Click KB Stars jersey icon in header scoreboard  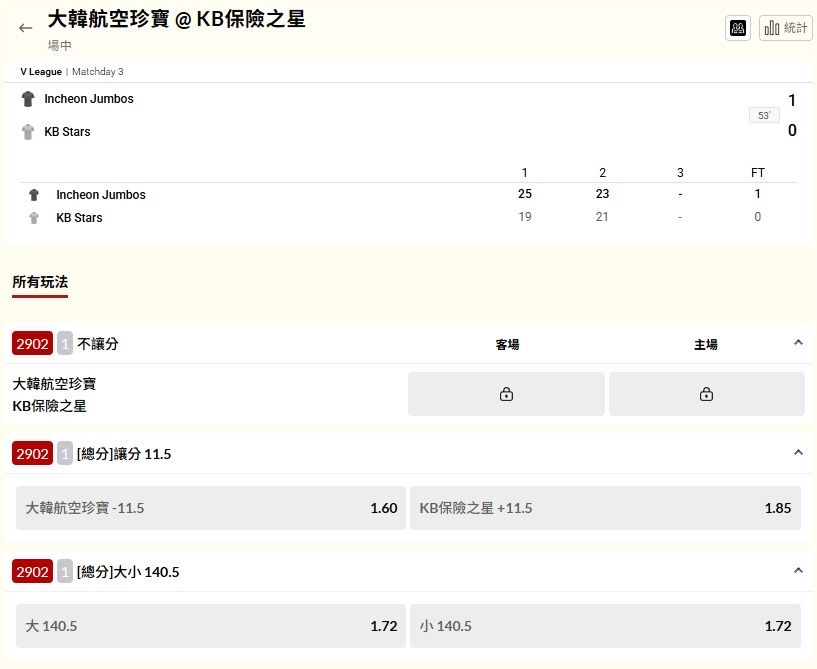(x=28, y=132)
